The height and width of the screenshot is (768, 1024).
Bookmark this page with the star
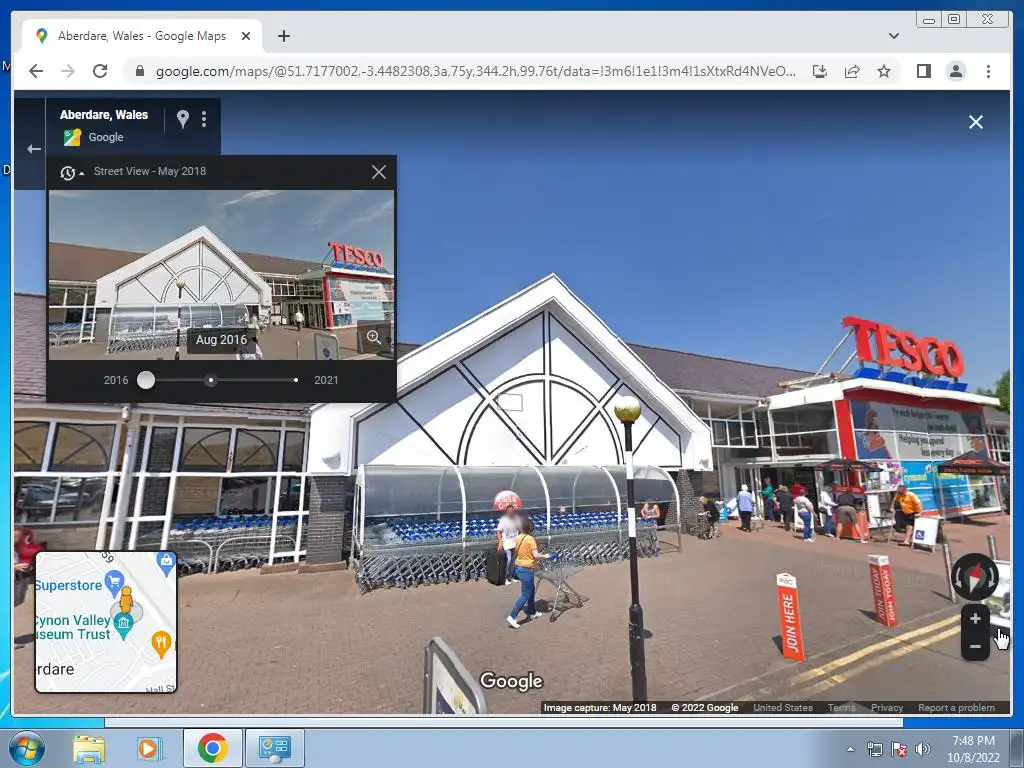[884, 71]
